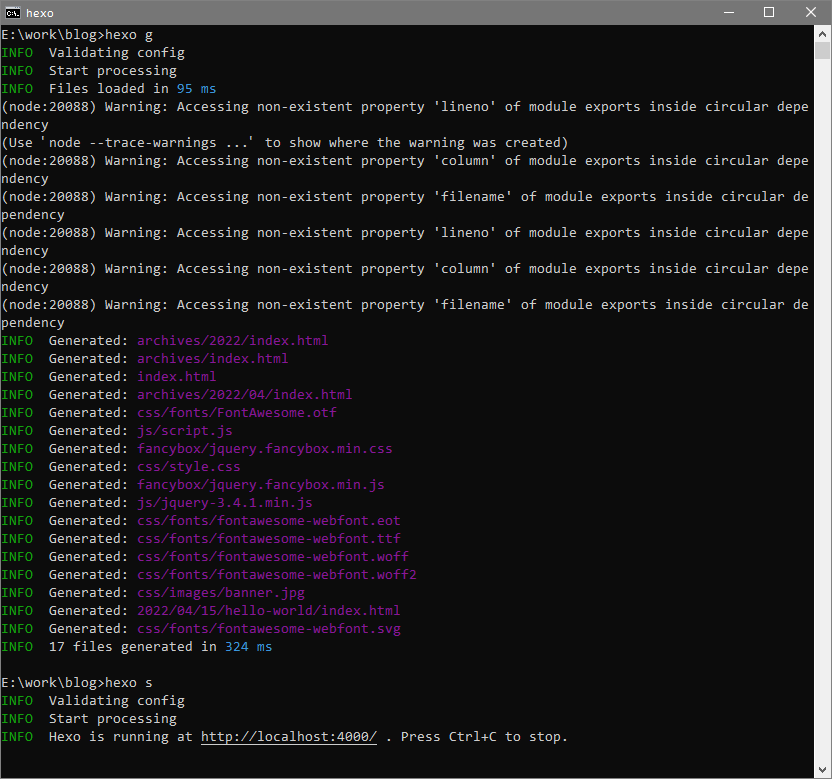Click the vertical scrollbar thumb
Image resolution: width=832 pixels, height=779 pixels.
[x=822, y=52]
